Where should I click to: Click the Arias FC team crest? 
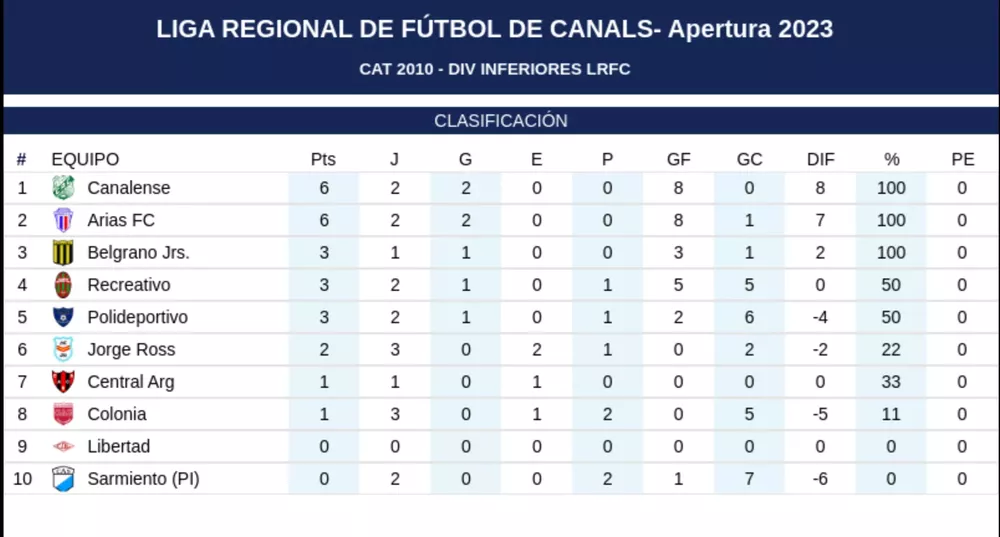coord(63,220)
